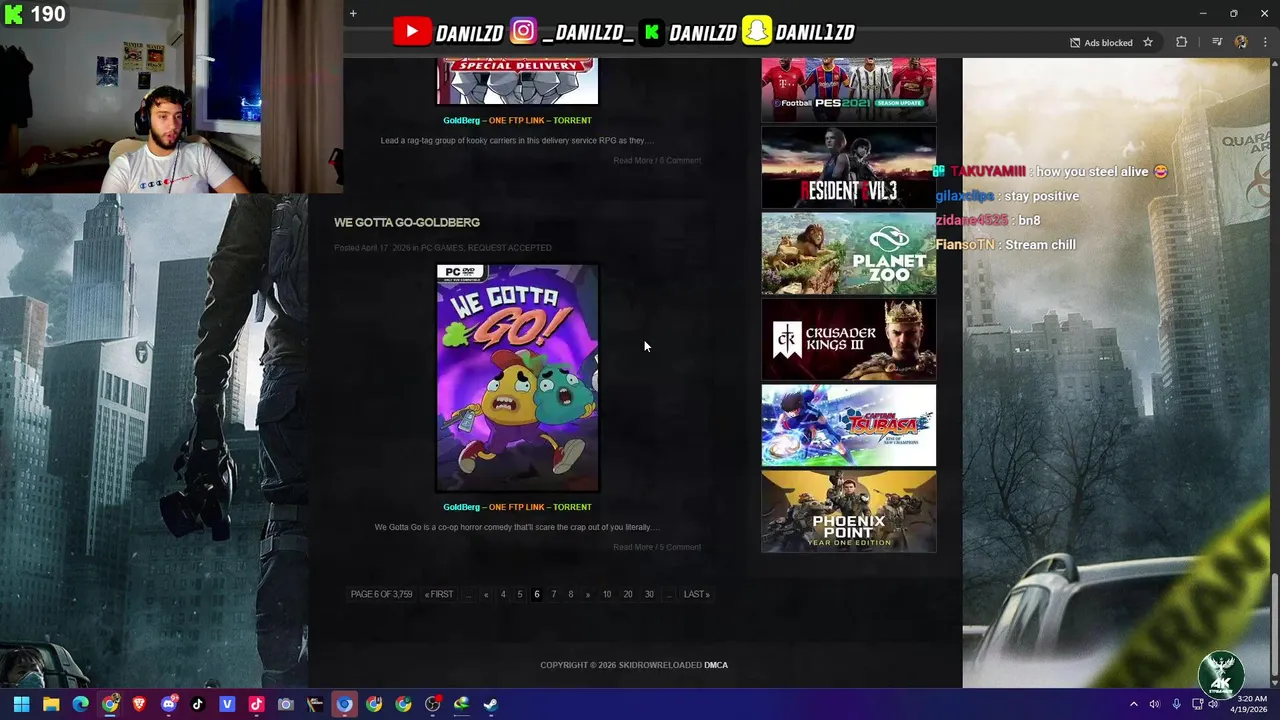Open the Captain Tsubasa sidebar banner
The width and height of the screenshot is (1280, 720).
(x=849, y=425)
